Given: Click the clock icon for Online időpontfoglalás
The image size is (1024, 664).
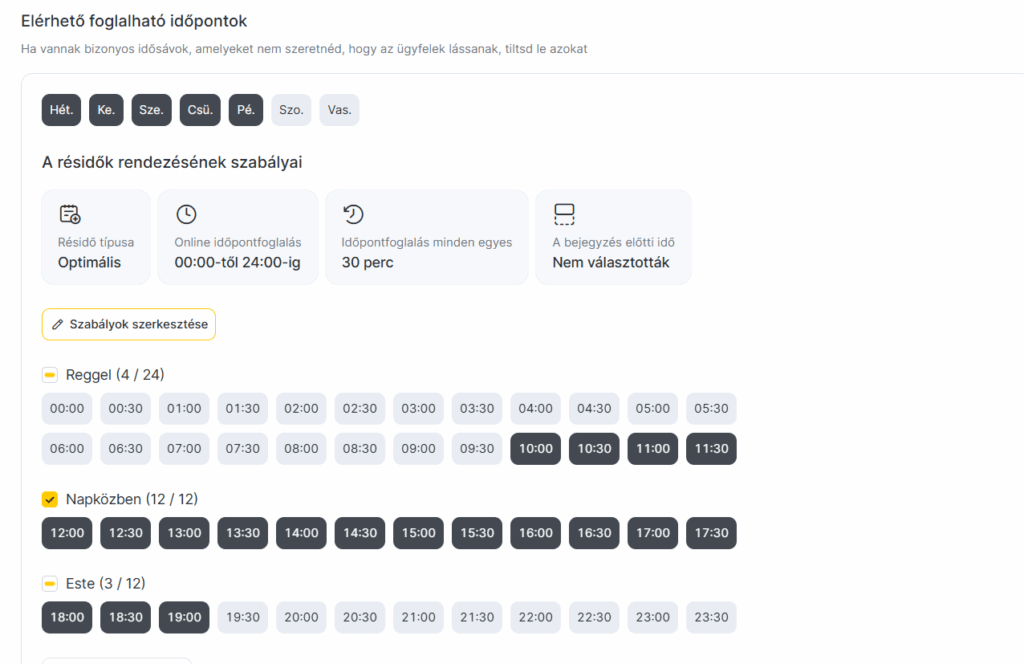Looking at the screenshot, I should [186, 214].
